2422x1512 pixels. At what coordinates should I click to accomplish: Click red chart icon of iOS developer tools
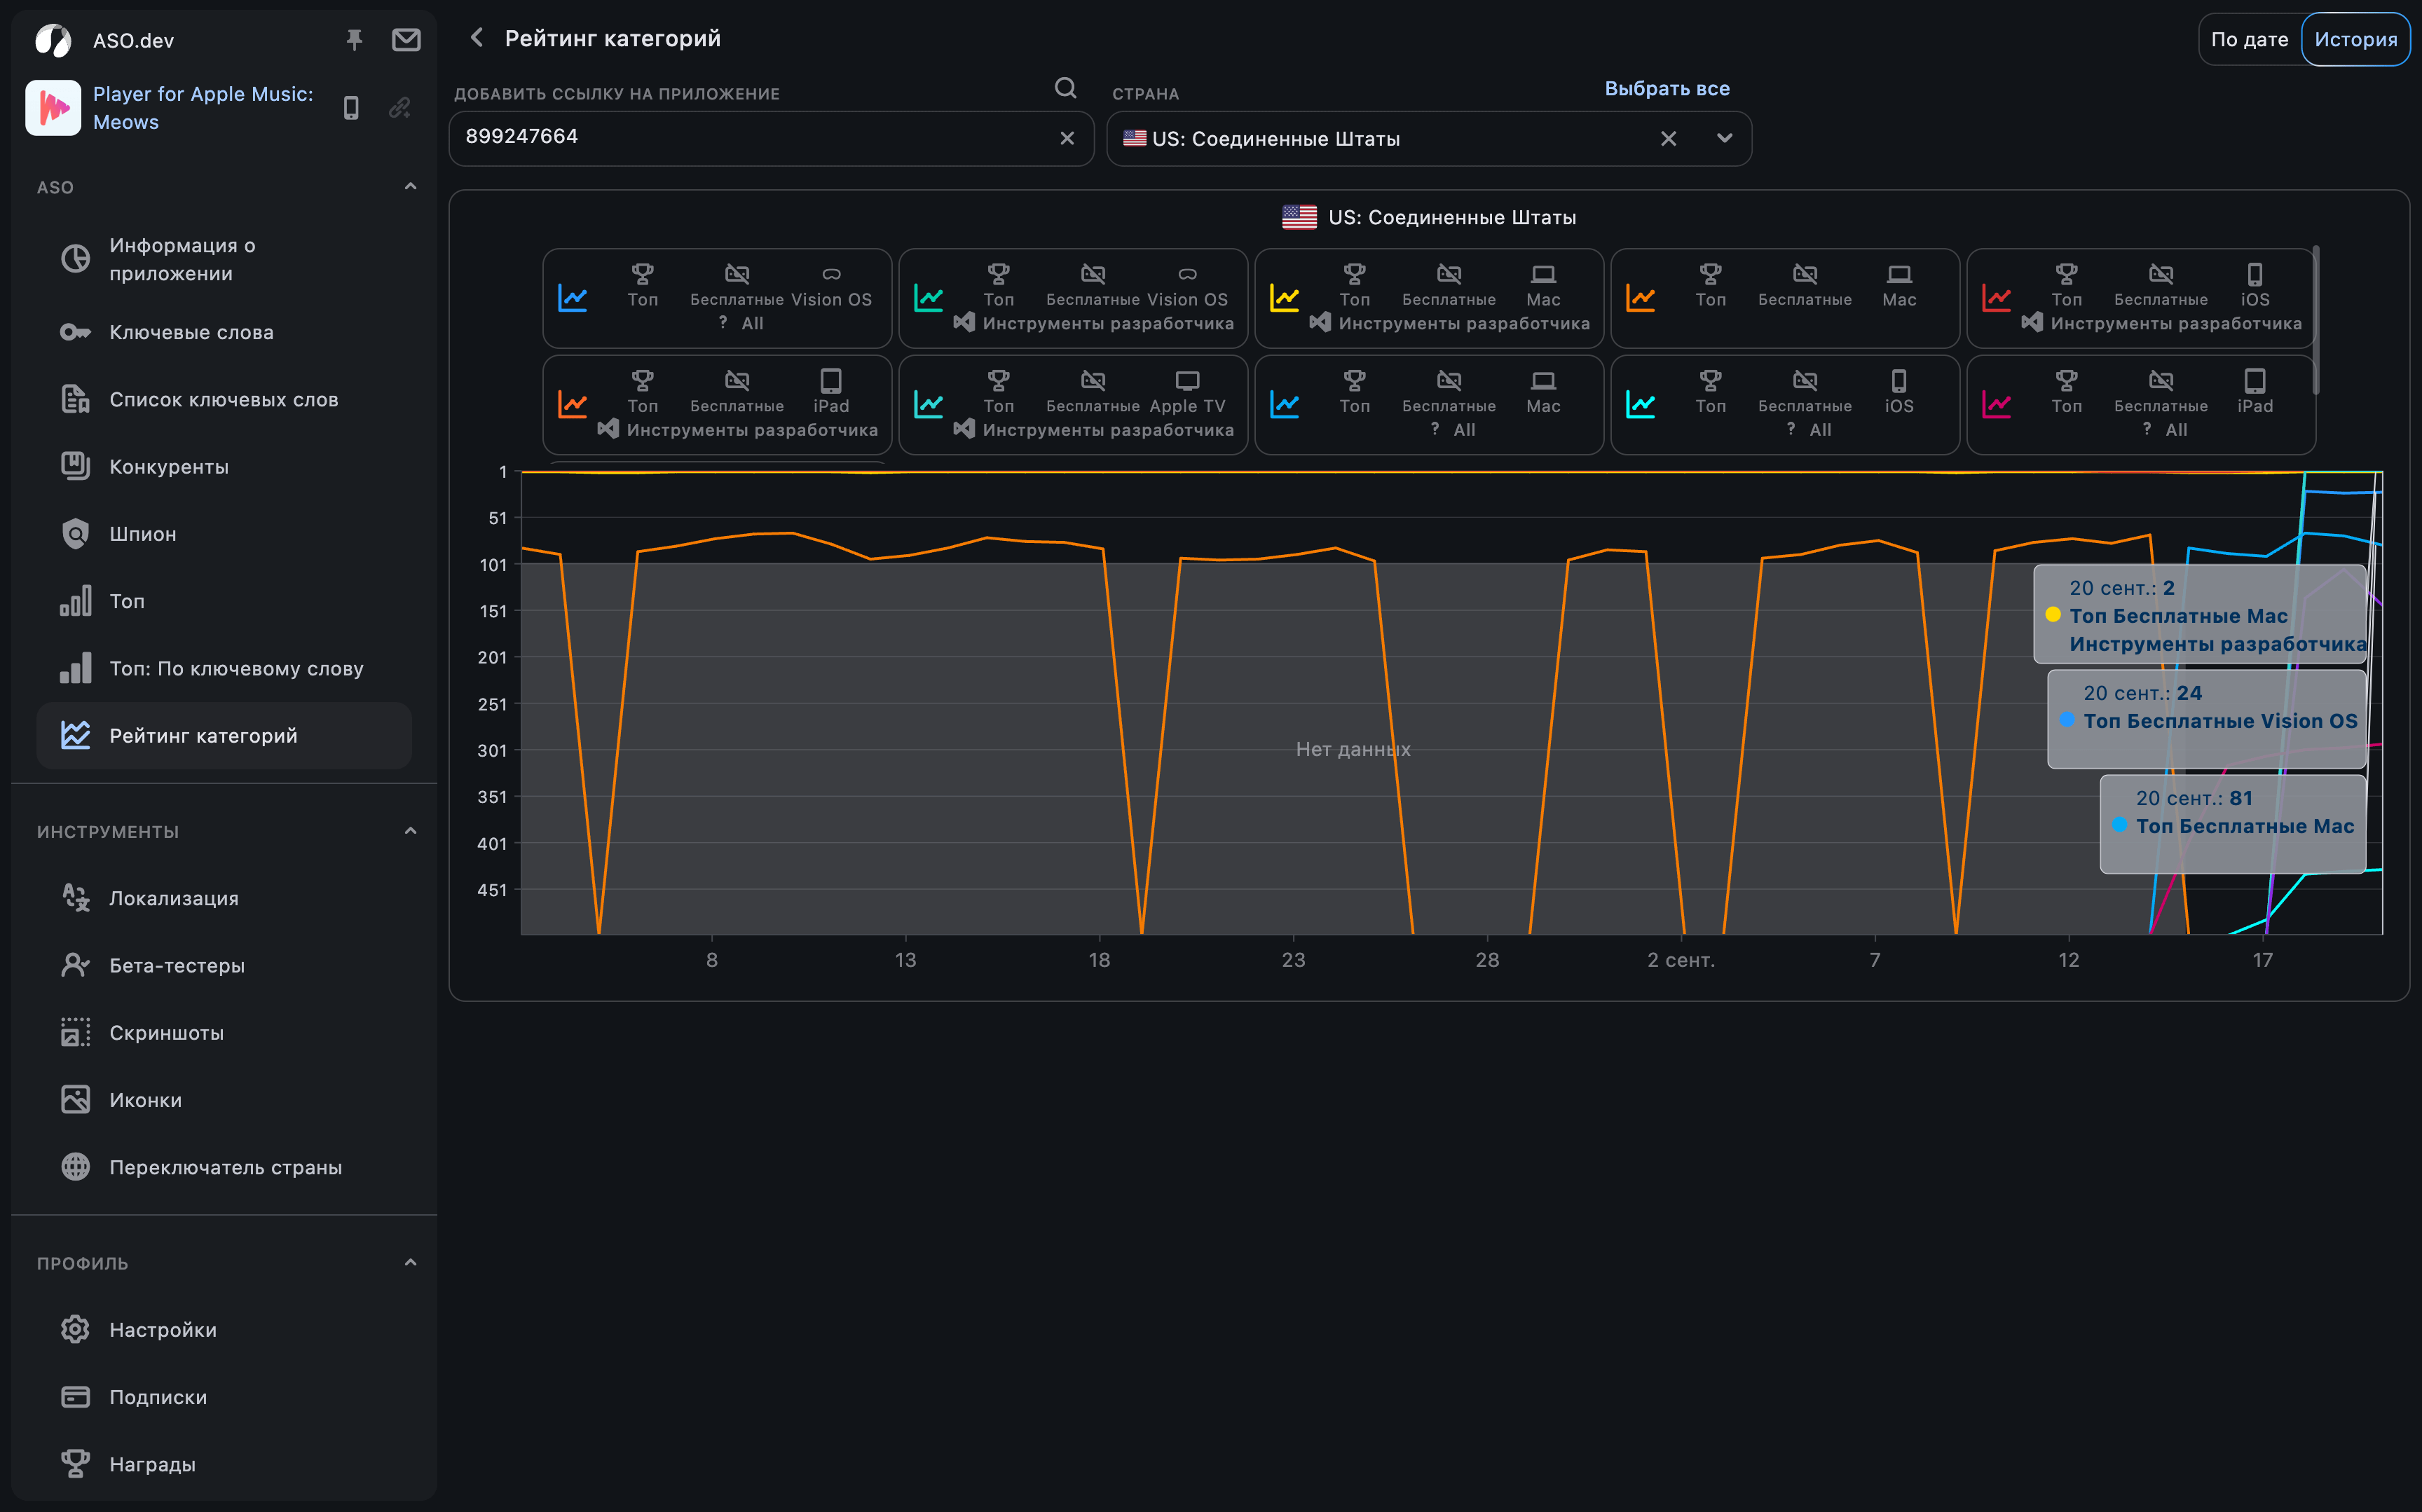pyautogui.click(x=1996, y=297)
